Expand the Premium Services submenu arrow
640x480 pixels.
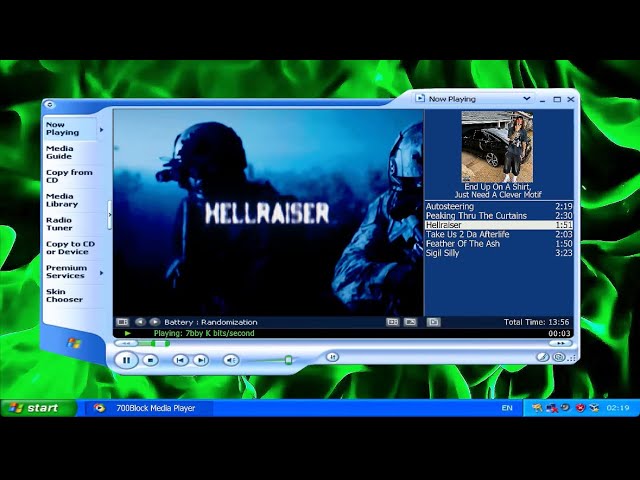click(x=102, y=272)
